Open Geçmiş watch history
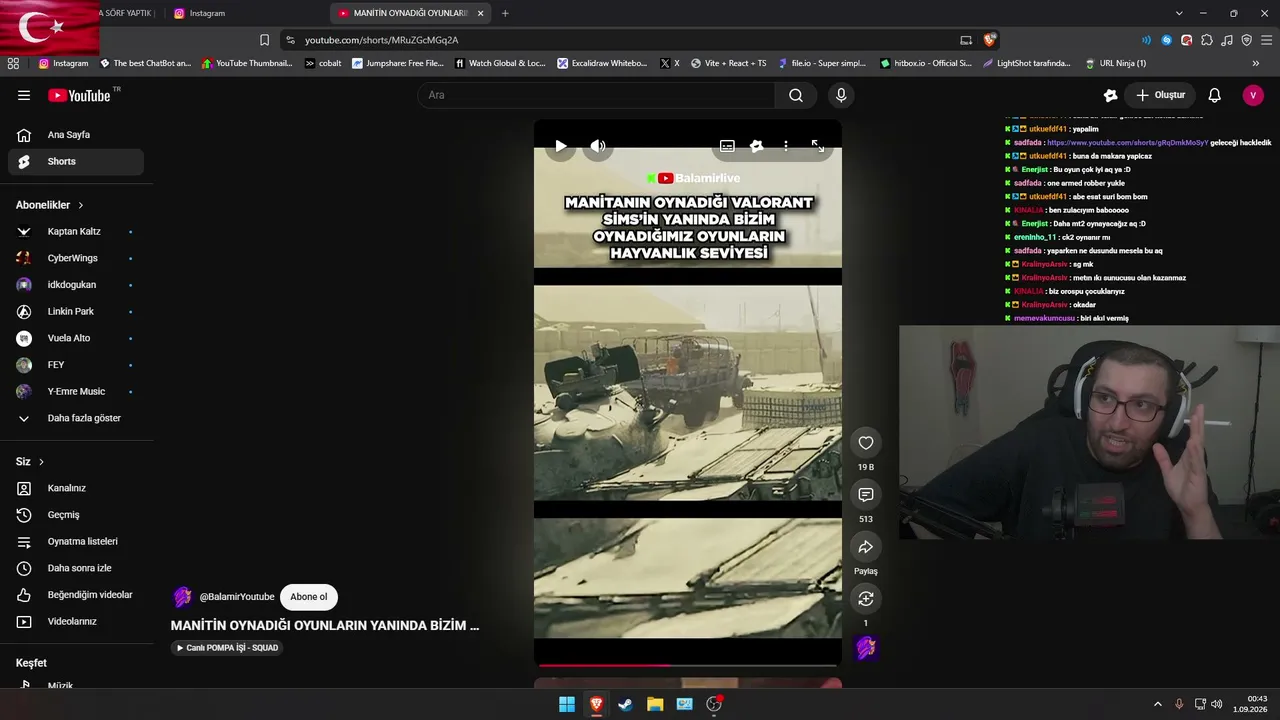 click(x=76, y=515)
